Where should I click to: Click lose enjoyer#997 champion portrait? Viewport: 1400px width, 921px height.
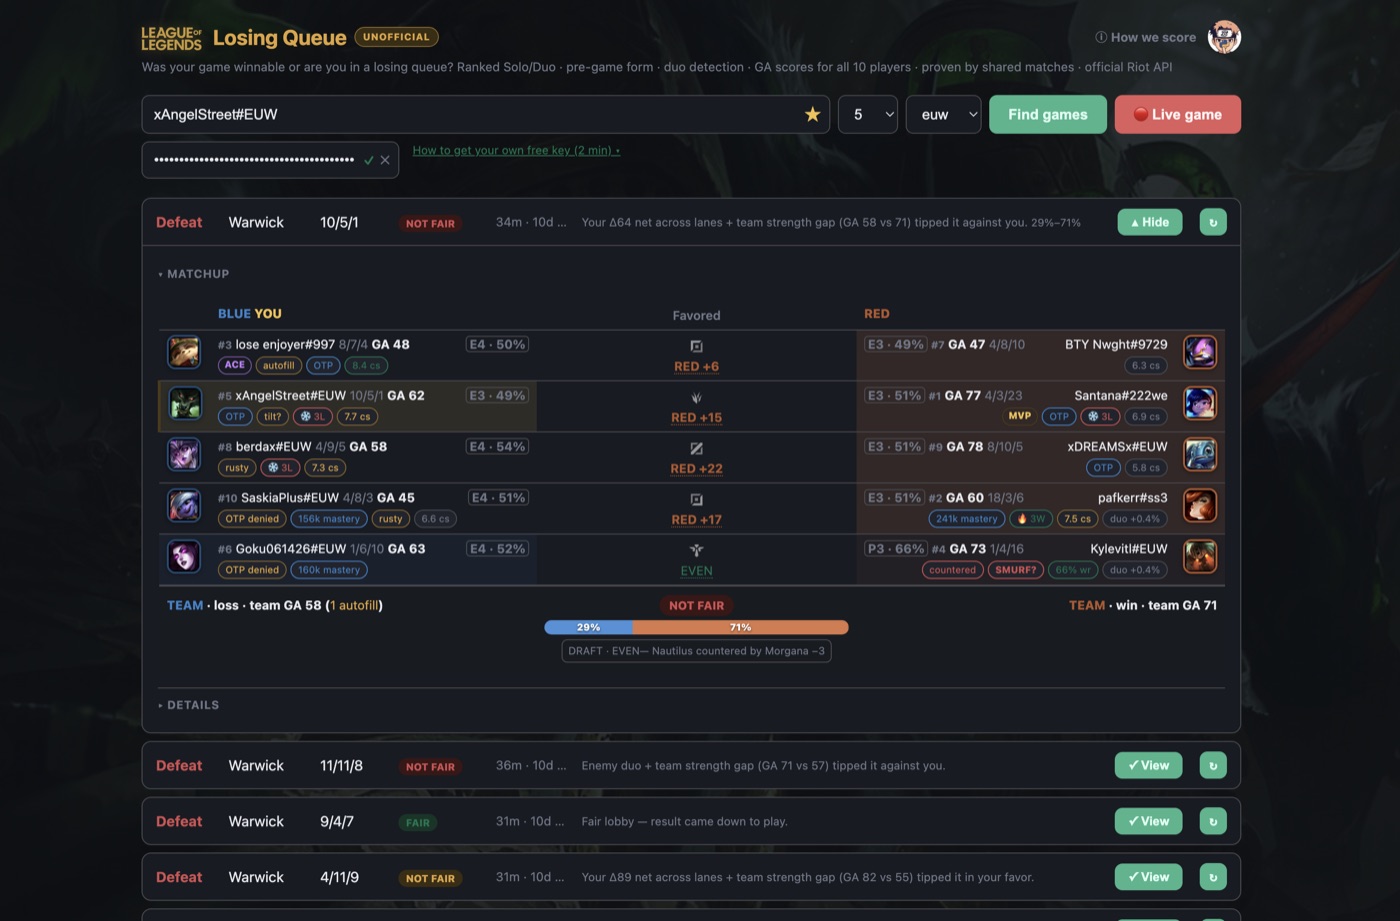(x=184, y=352)
